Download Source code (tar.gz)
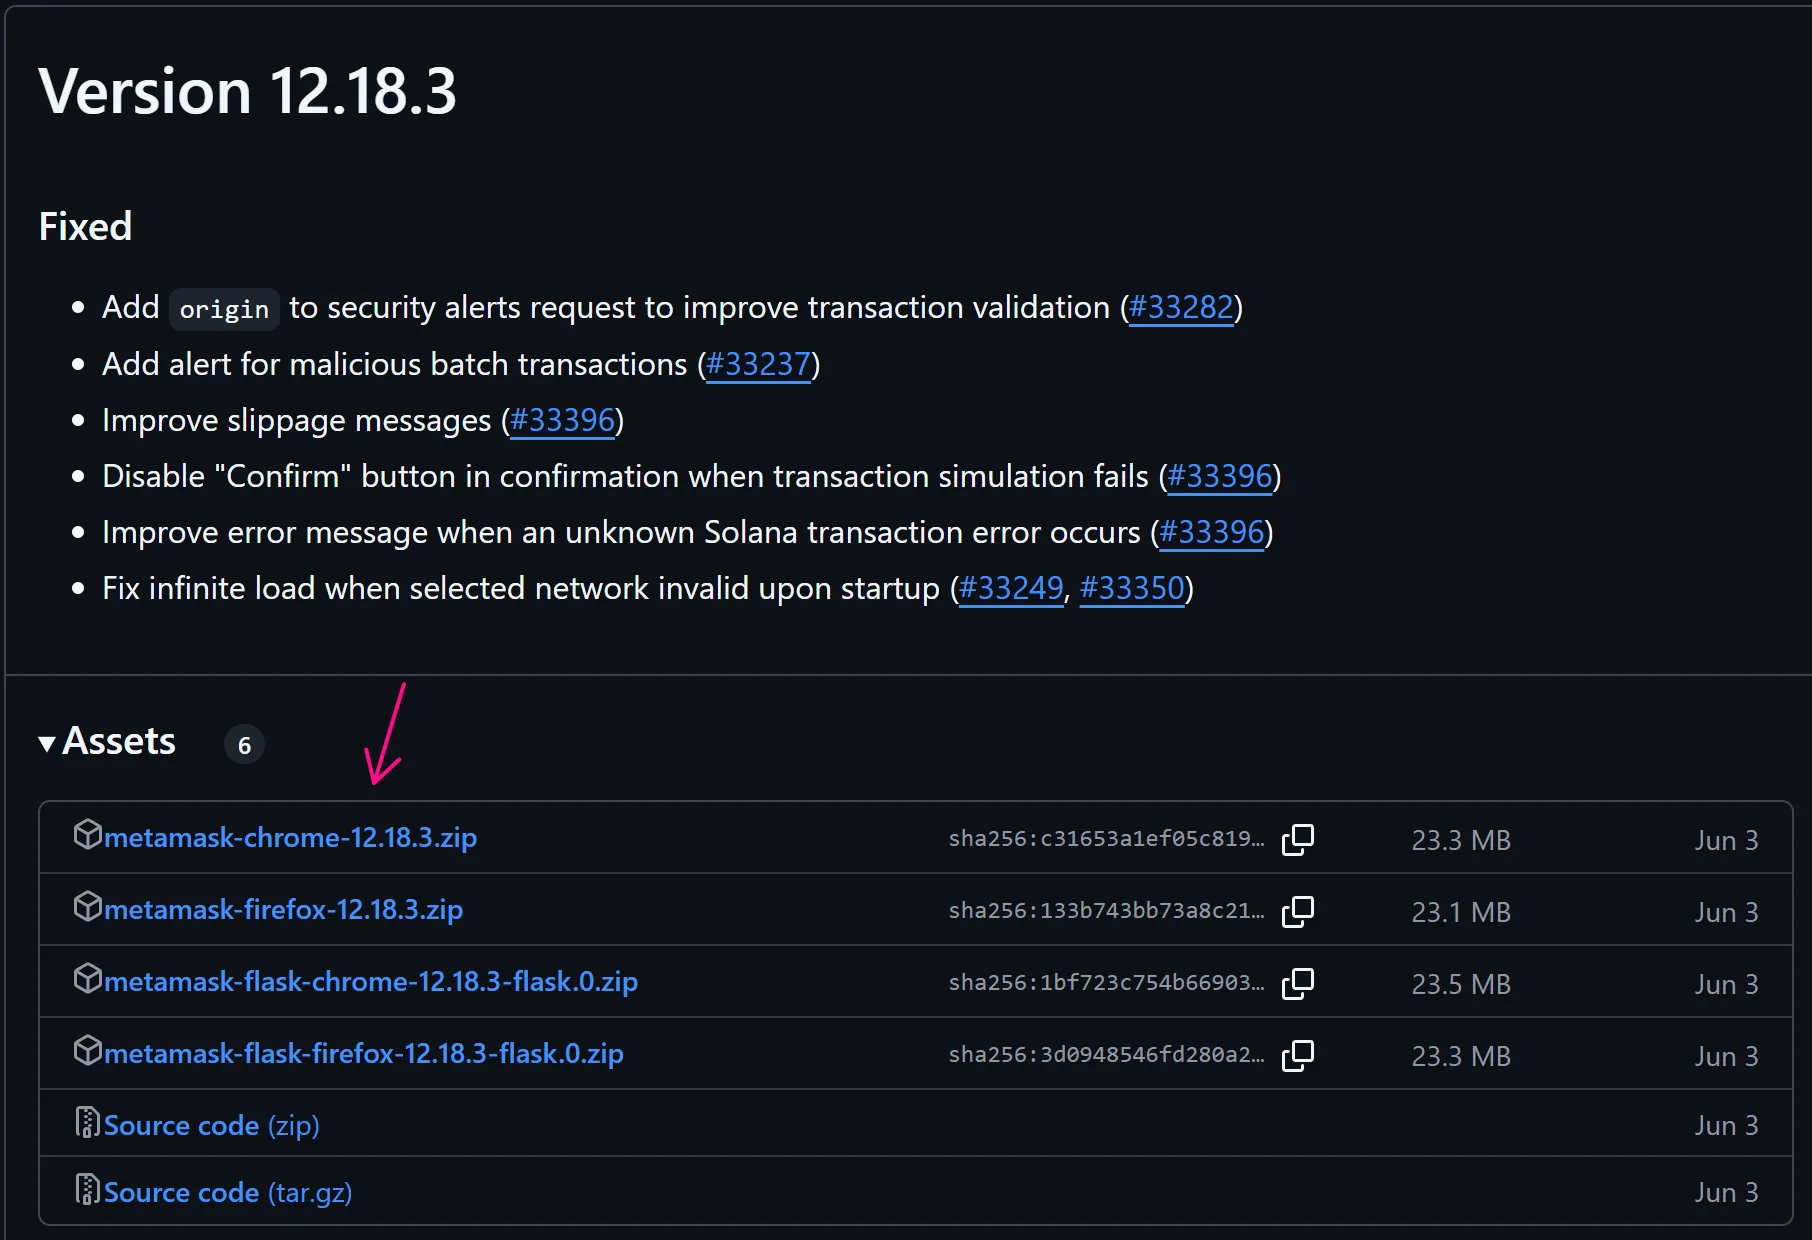 pyautogui.click(x=227, y=1193)
